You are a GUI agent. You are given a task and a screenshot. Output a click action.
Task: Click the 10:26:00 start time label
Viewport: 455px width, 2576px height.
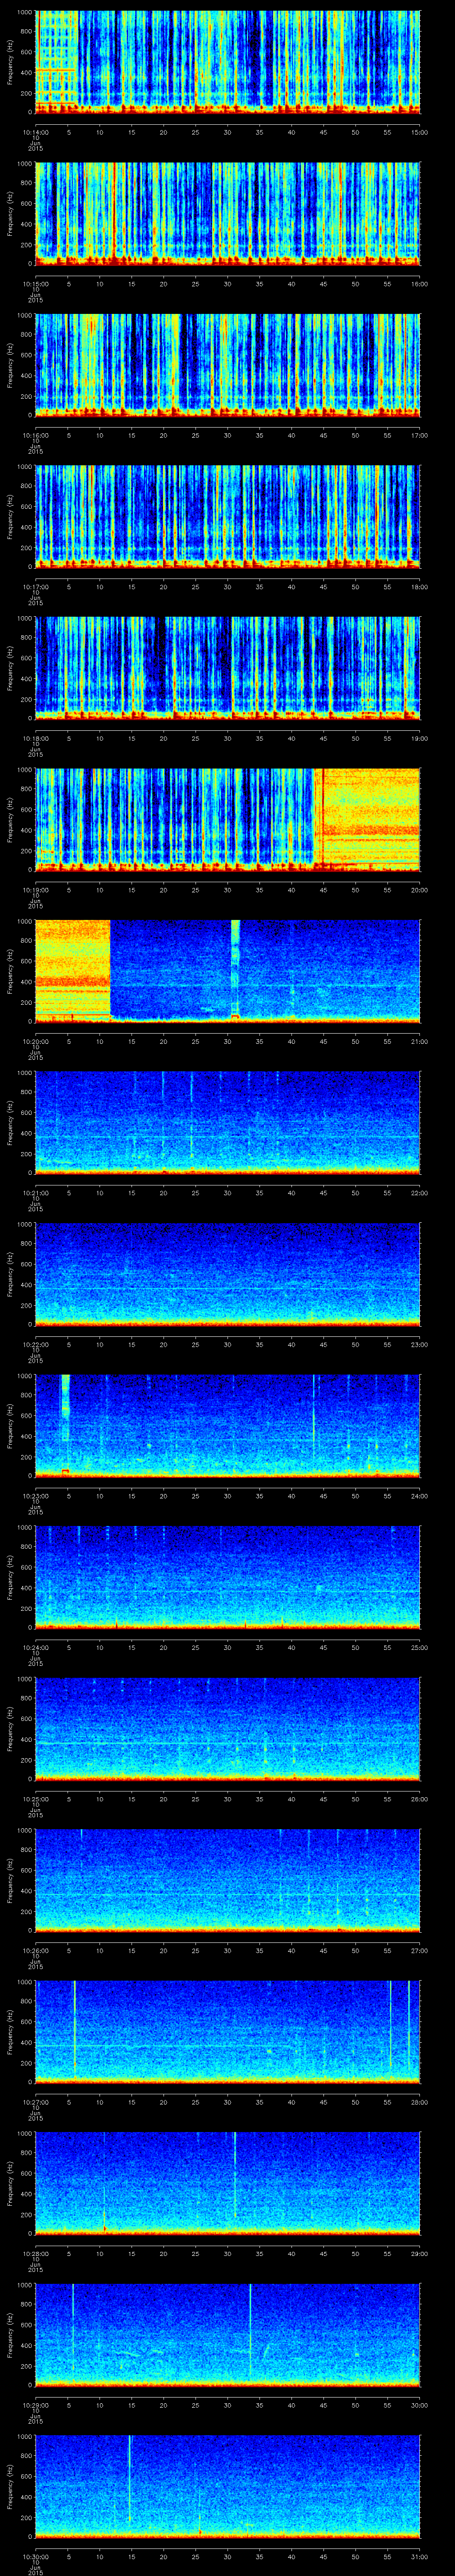[x=36, y=1950]
